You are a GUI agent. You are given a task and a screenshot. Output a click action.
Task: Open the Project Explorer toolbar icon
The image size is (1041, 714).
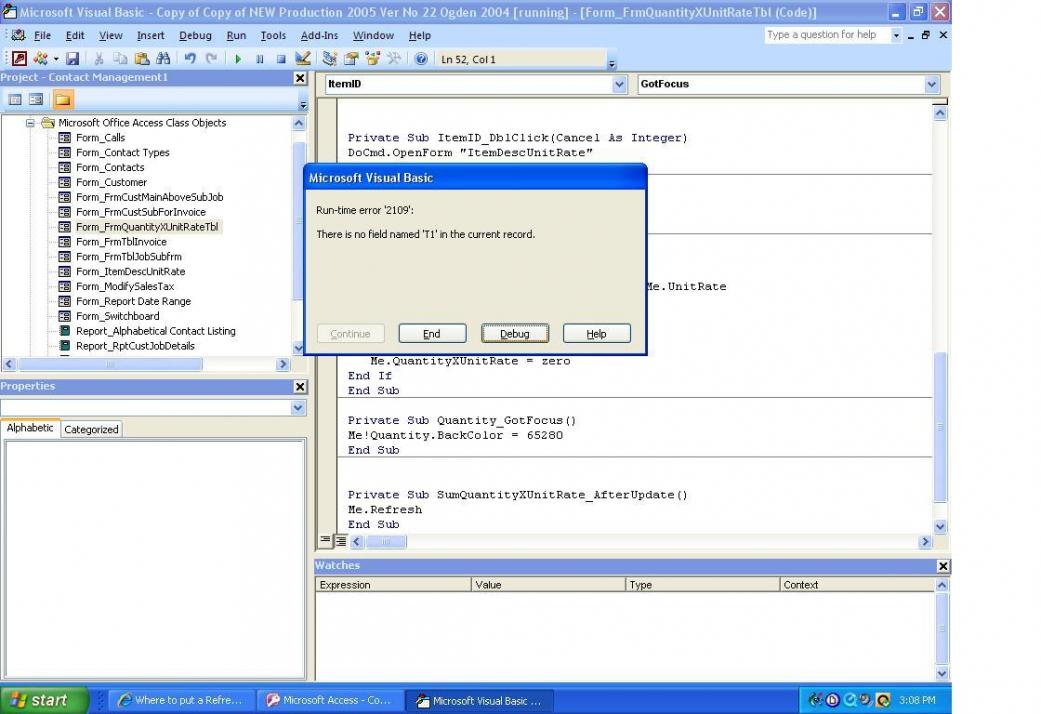coord(329,59)
